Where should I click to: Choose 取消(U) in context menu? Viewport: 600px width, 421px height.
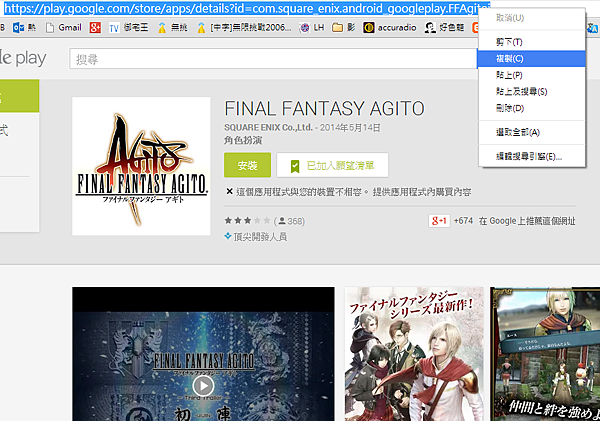click(532, 18)
